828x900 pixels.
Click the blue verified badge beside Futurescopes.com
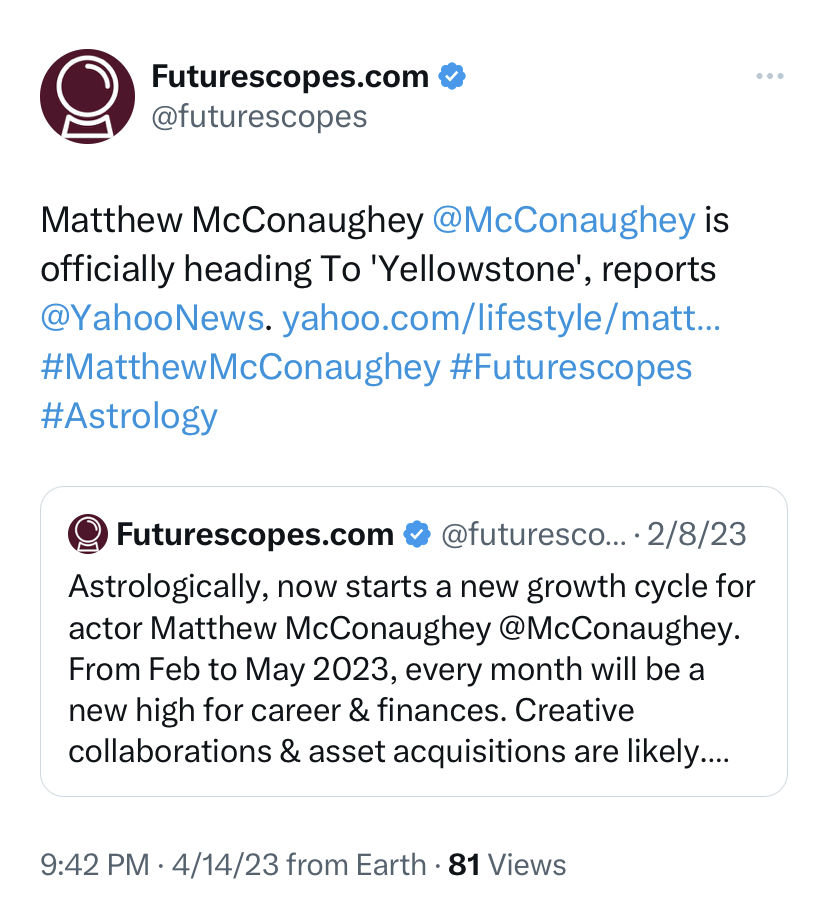tap(452, 76)
